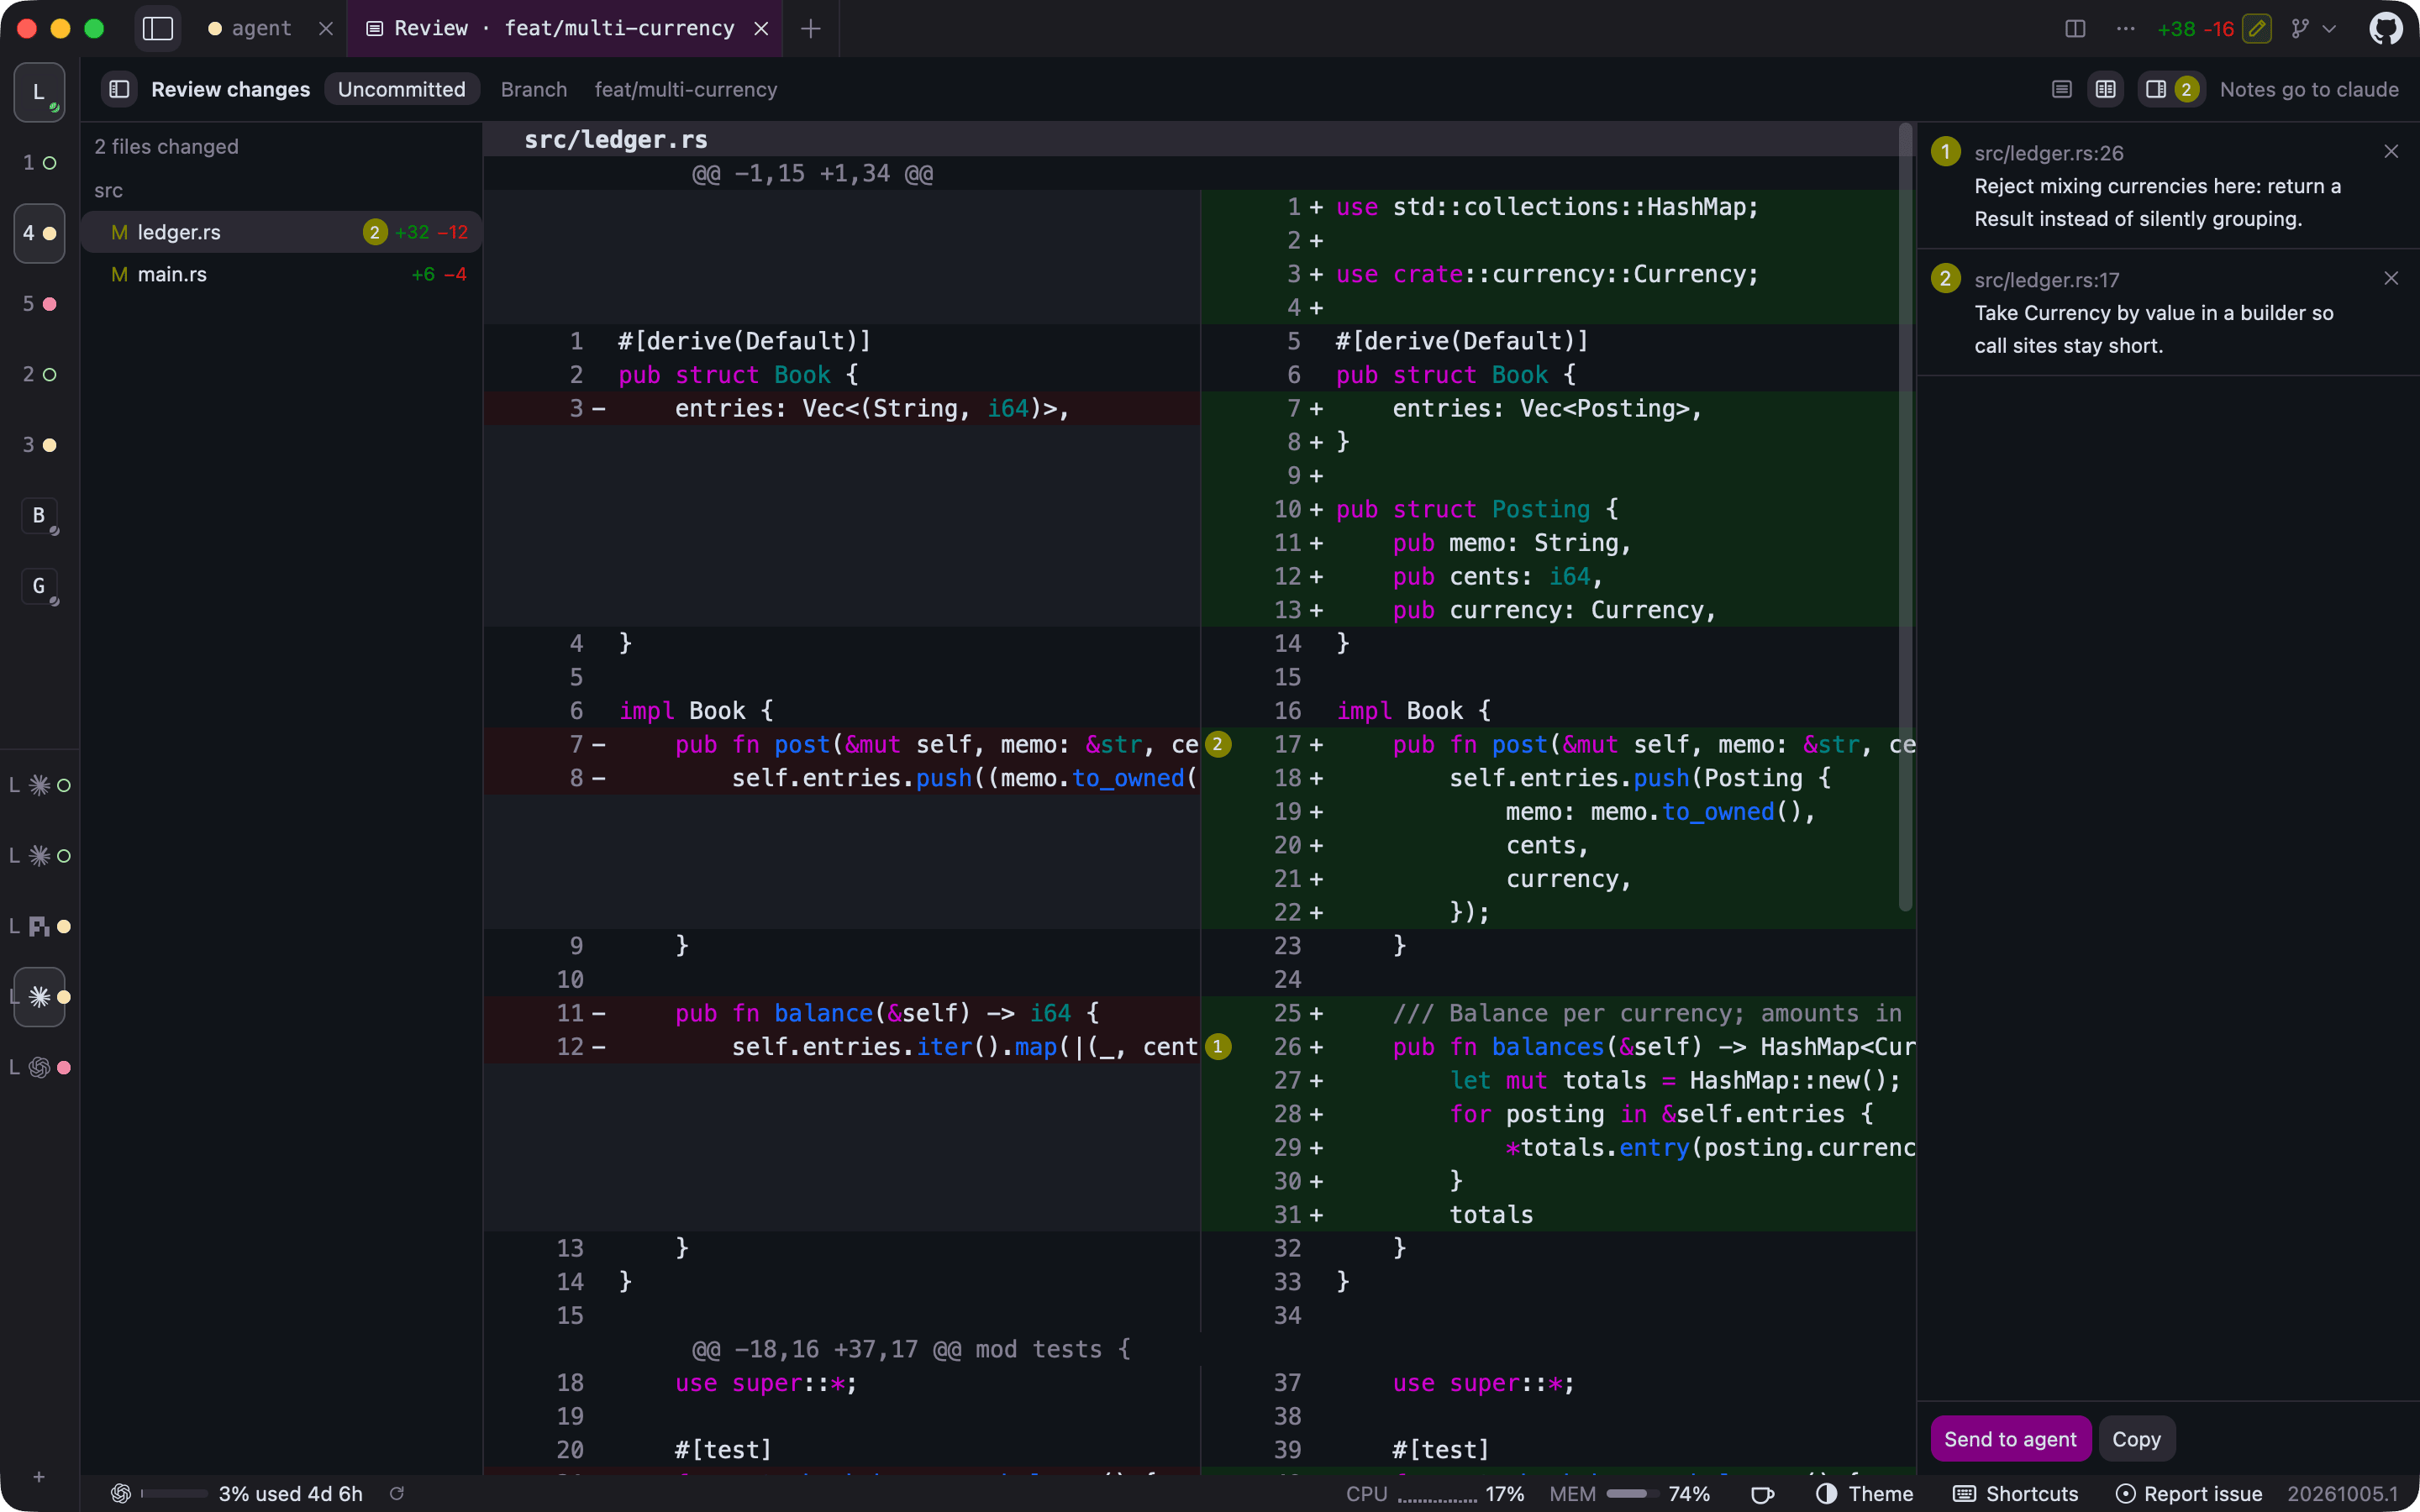Select workspace G in the left sidebar
2420x1512 pixels.
pos(39,586)
